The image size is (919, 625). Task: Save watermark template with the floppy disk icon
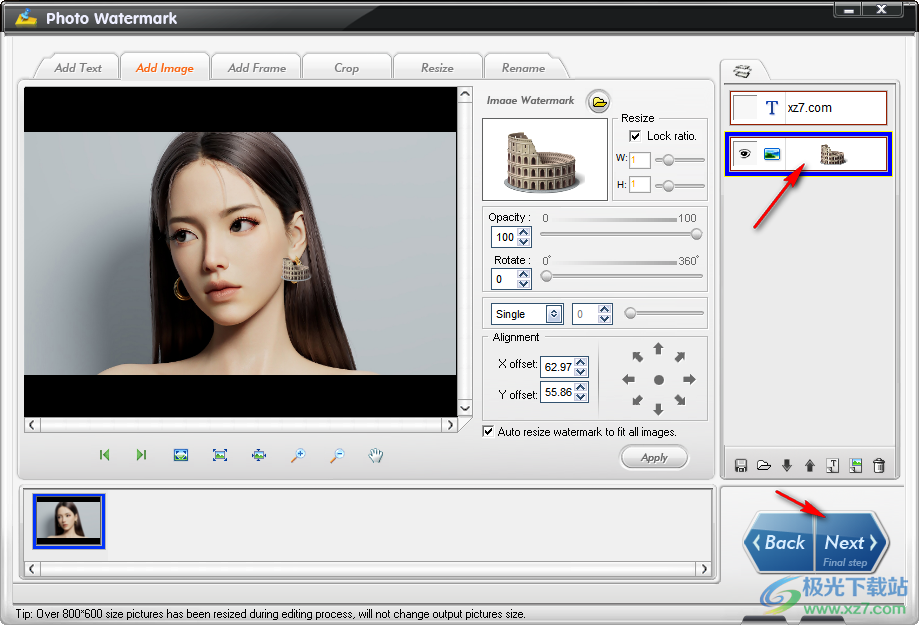[741, 466]
